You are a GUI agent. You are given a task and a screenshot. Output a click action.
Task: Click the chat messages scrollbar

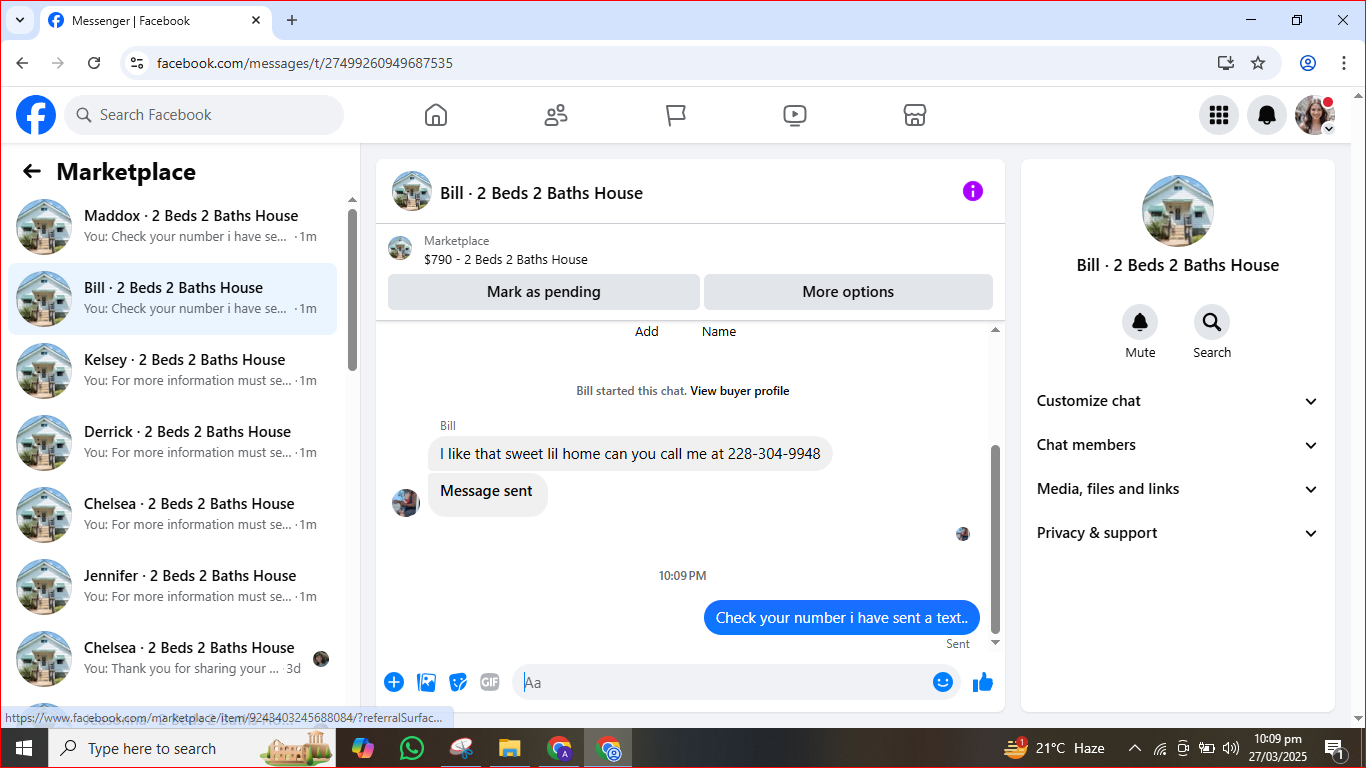995,538
